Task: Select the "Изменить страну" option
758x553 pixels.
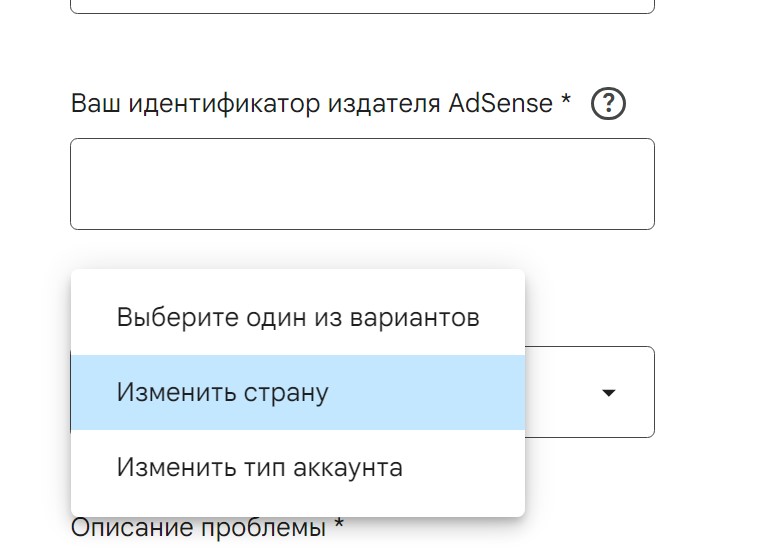Action: tap(298, 392)
